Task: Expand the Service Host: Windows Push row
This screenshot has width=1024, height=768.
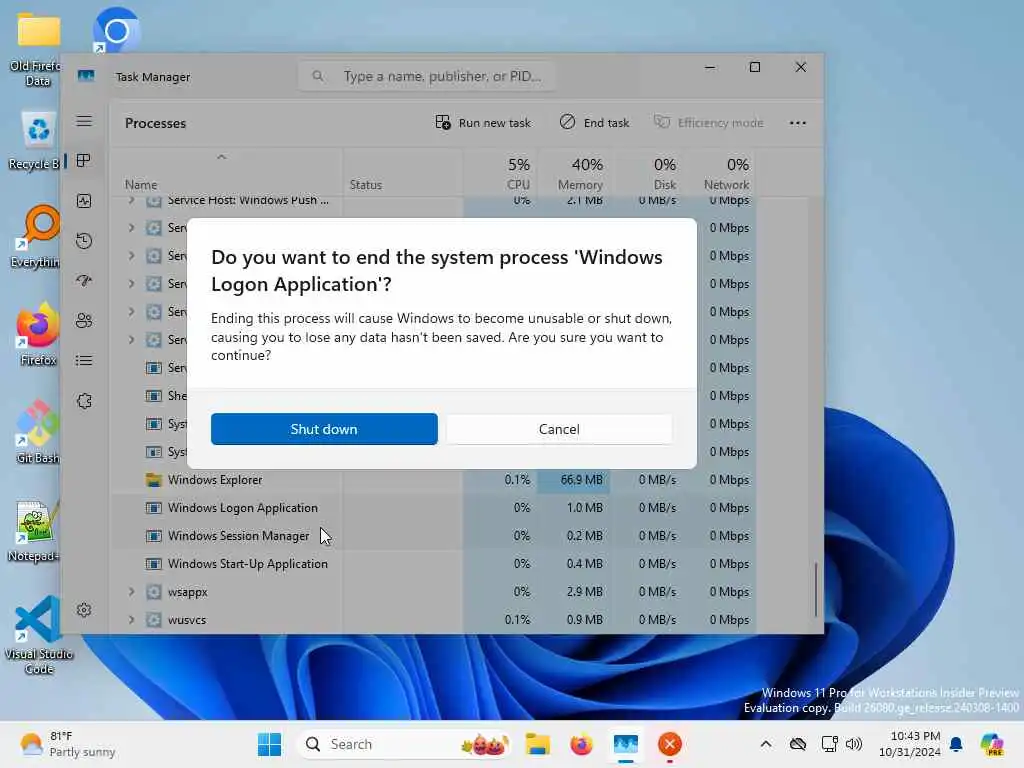Action: tap(131, 200)
